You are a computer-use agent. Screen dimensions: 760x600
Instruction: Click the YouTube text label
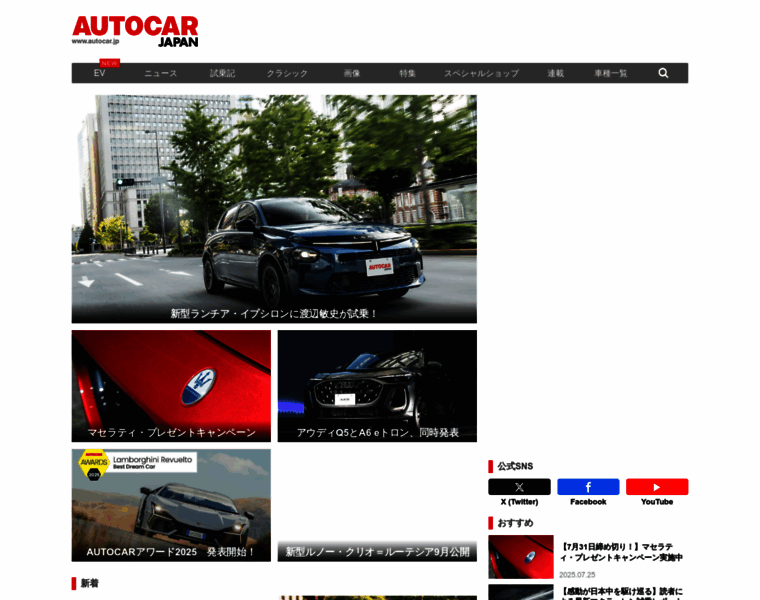coord(657,502)
